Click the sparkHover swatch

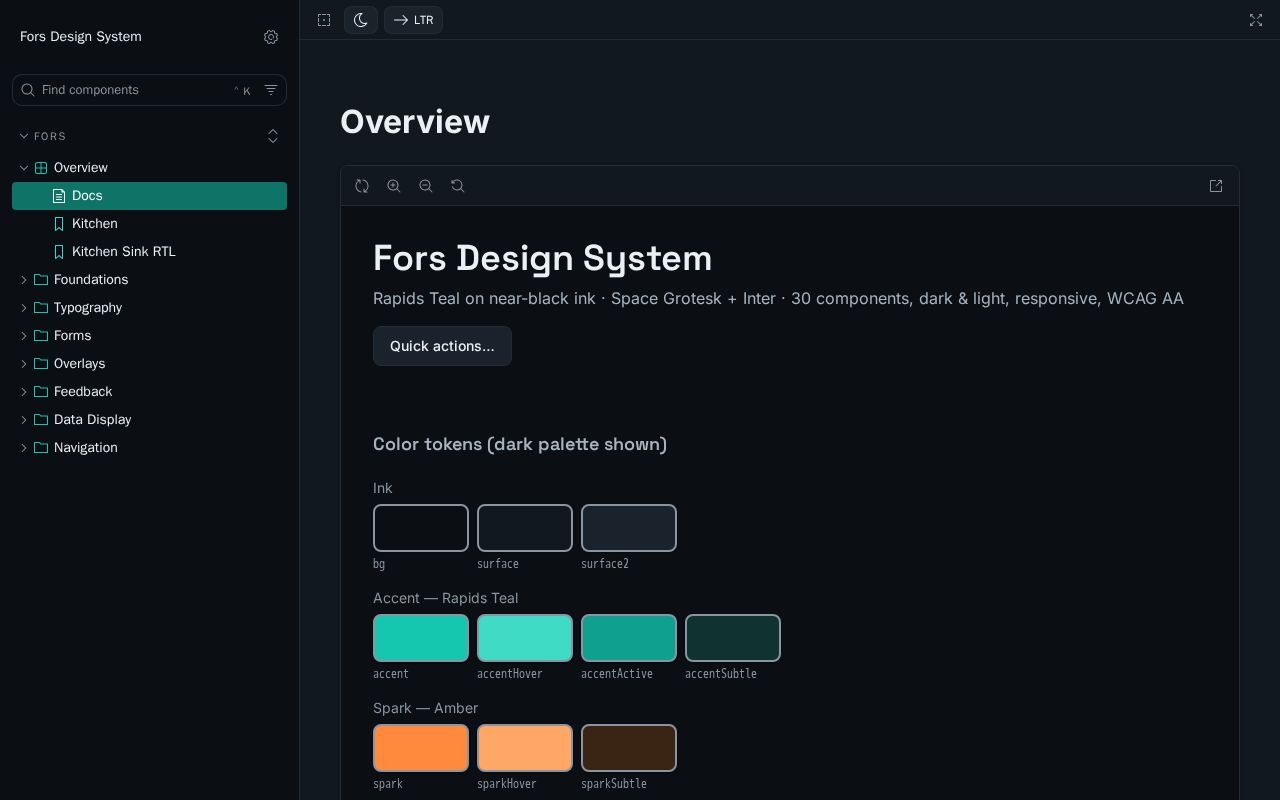[x=525, y=748]
